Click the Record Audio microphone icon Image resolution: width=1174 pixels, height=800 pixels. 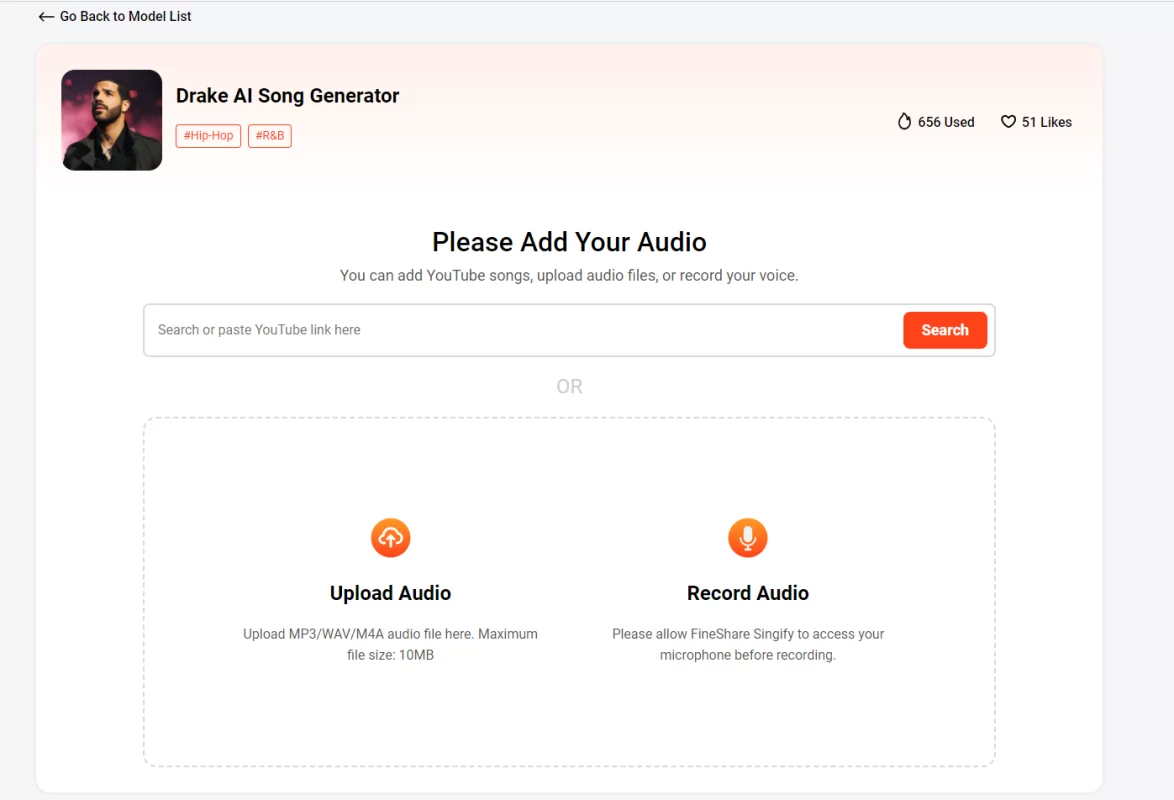(748, 538)
